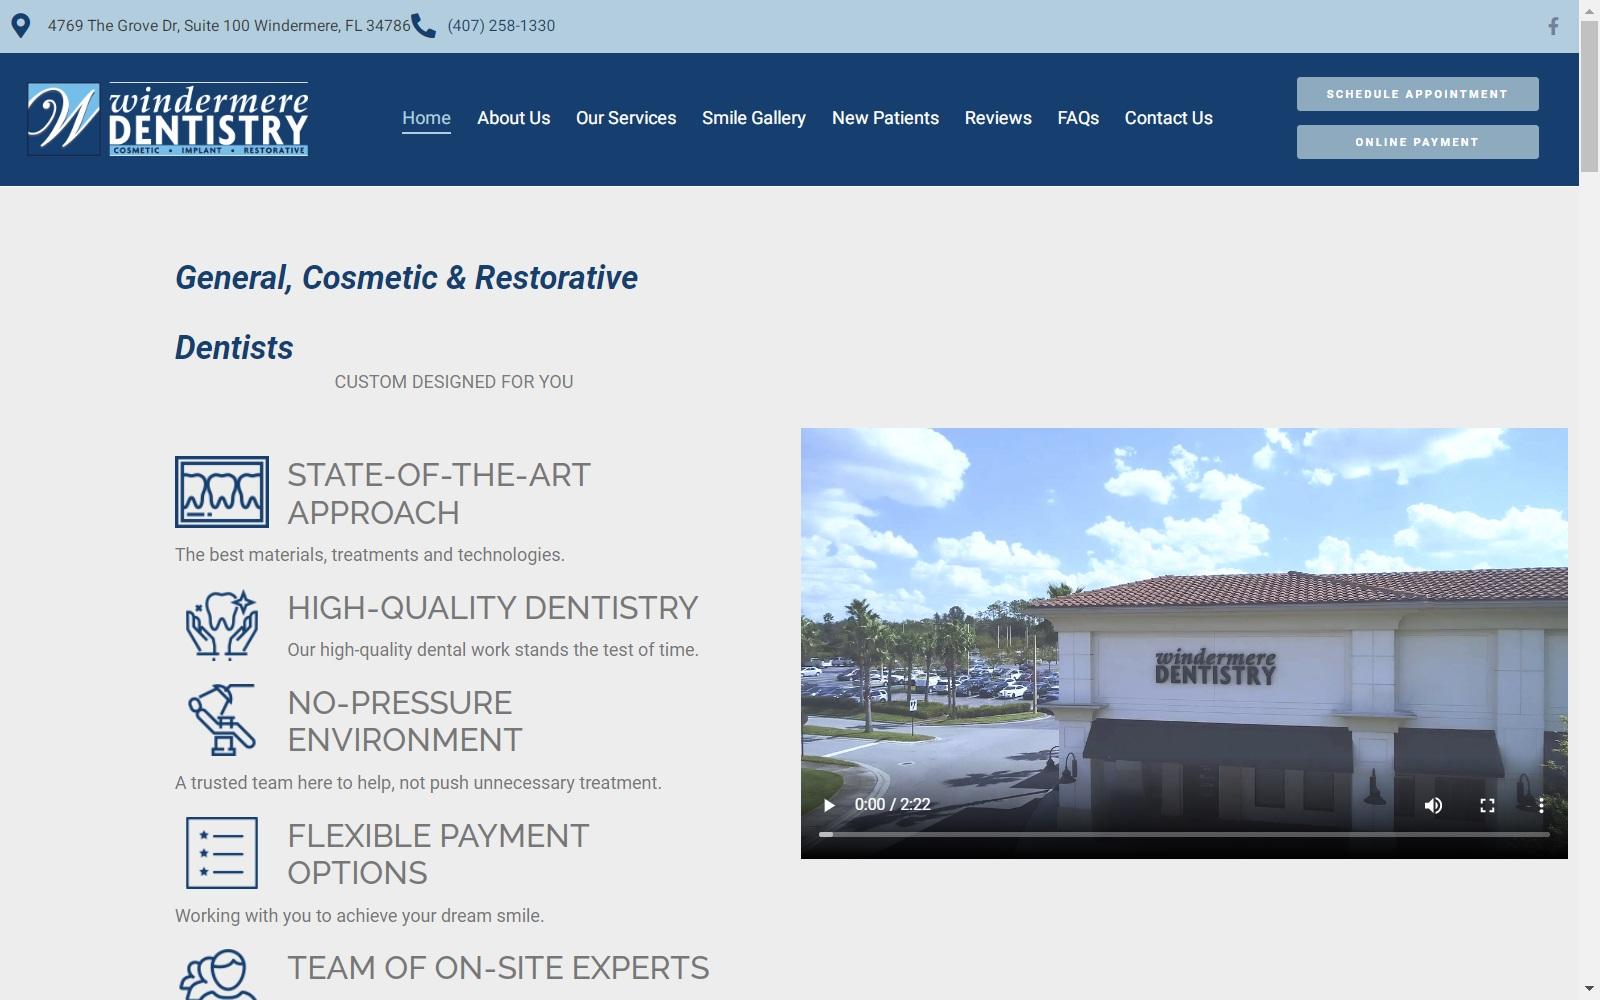Image resolution: width=1600 pixels, height=1000 pixels.
Task: Click the Team of On-Site Experts heading
Action: click(x=498, y=968)
